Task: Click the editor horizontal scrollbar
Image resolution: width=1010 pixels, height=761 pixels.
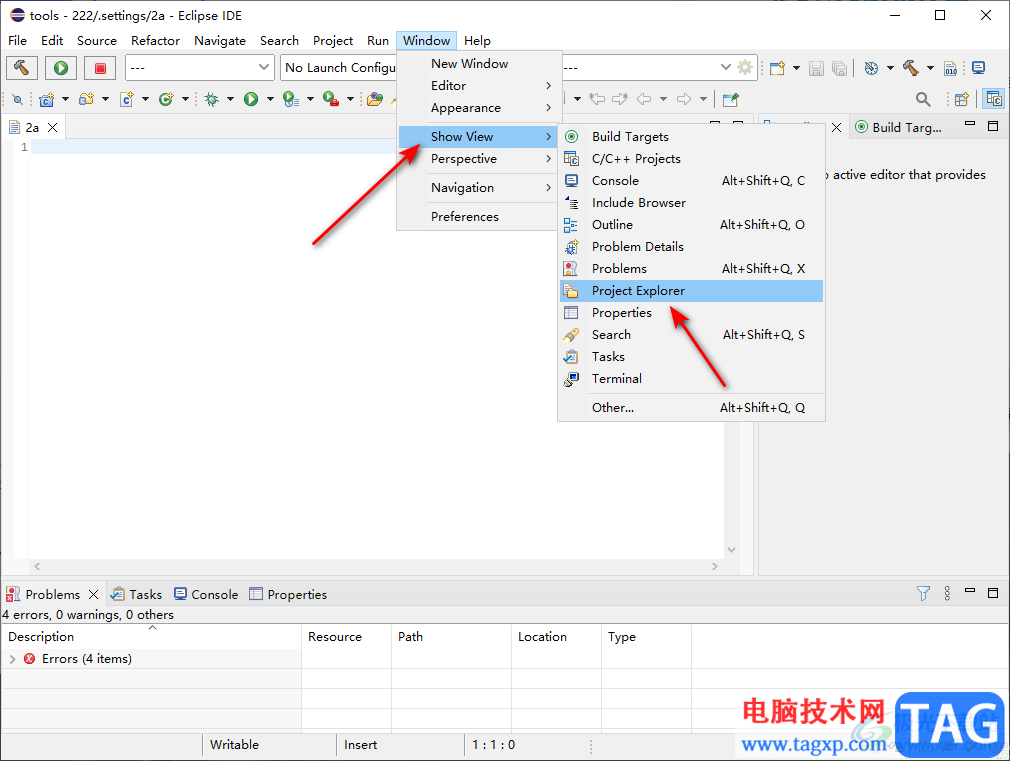Action: pos(376,566)
